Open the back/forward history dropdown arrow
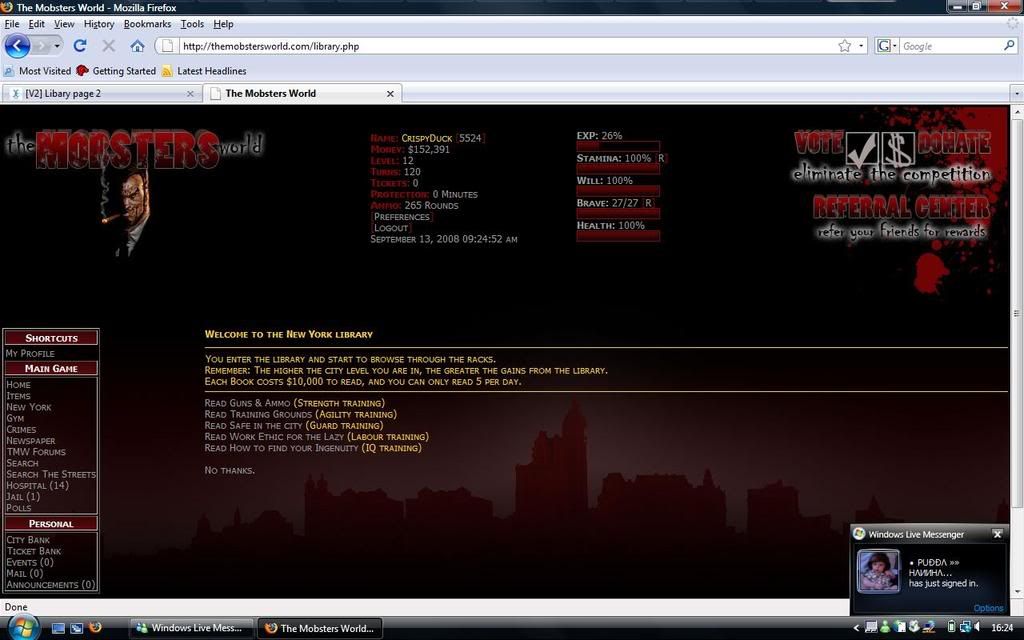 pyautogui.click(x=57, y=46)
